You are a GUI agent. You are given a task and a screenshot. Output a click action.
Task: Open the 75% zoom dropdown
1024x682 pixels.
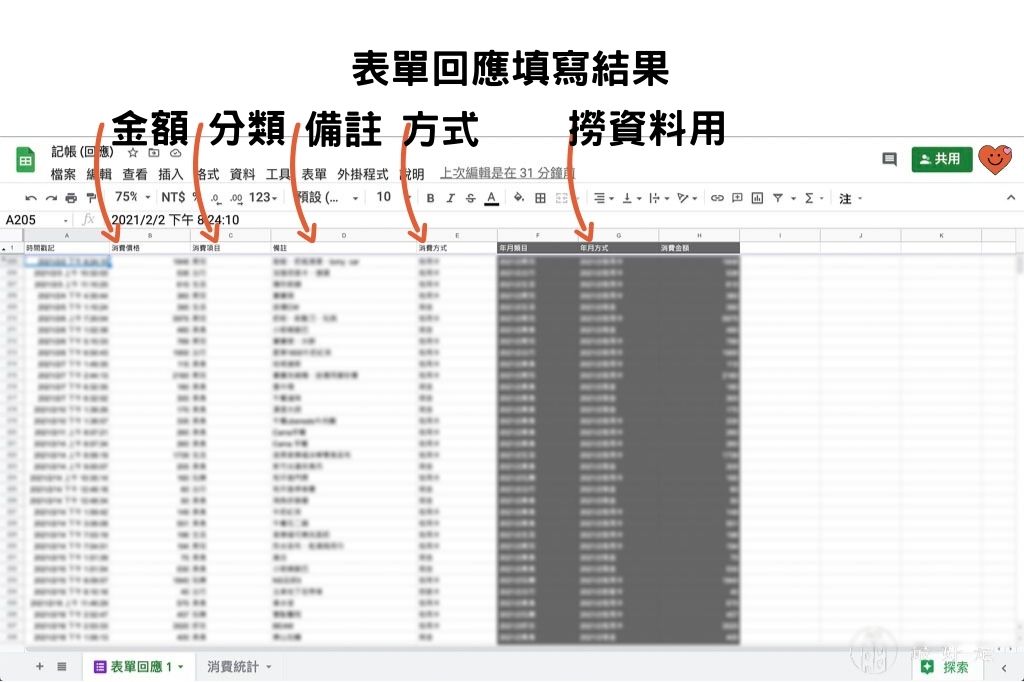pyautogui.click(x=133, y=197)
